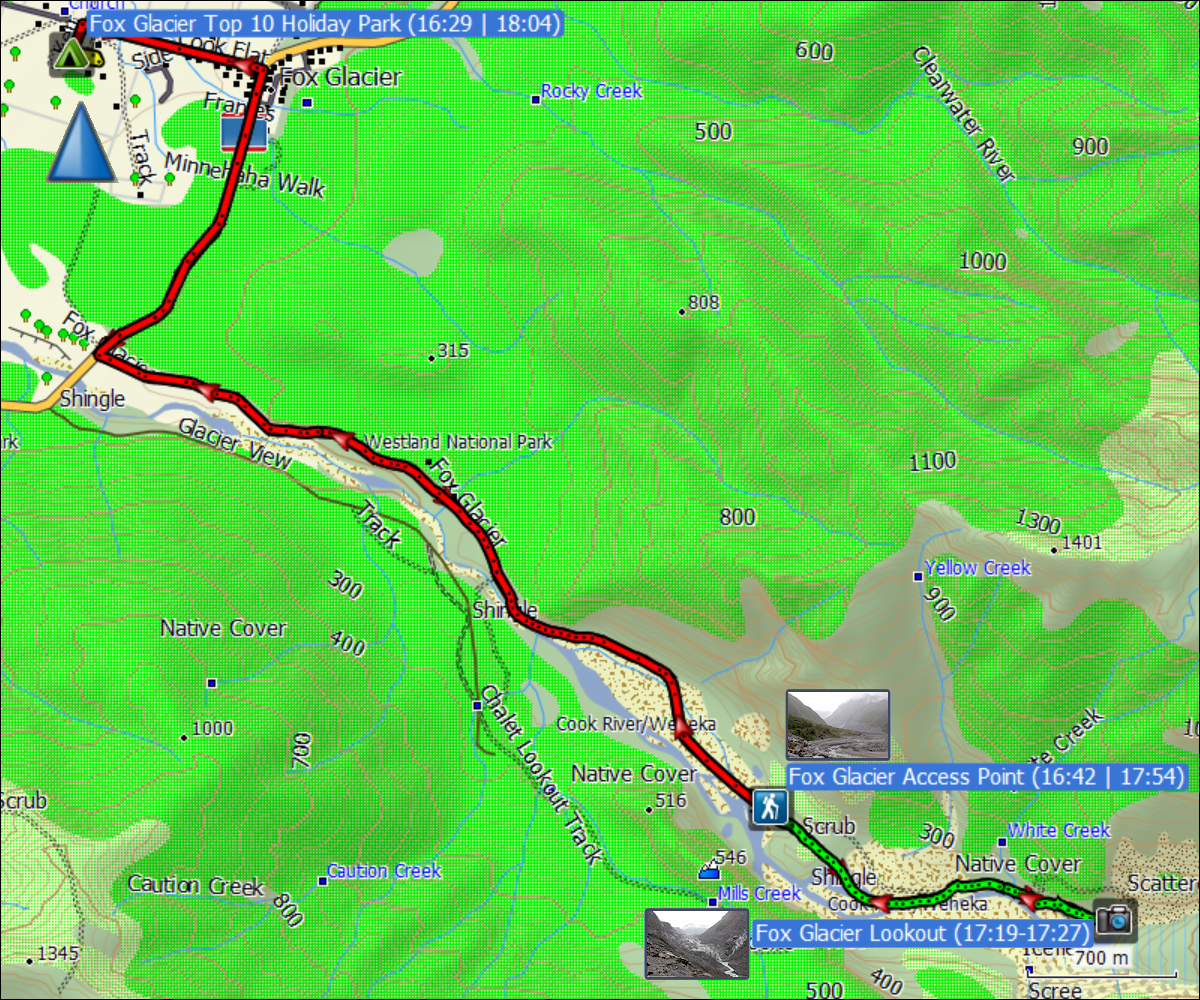Viewport: 1200px width, 1000px height.
Task: Click the blue marker beside Caution Creek label
Action: pyautogui.click(x=322, y=881)
